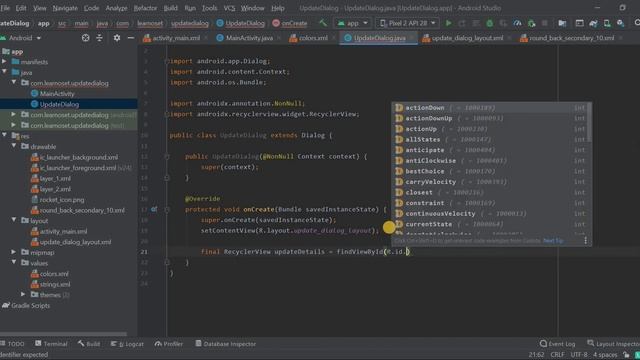
Task: Click the Select Opened File target icon
Action: (x=85, y=38)
